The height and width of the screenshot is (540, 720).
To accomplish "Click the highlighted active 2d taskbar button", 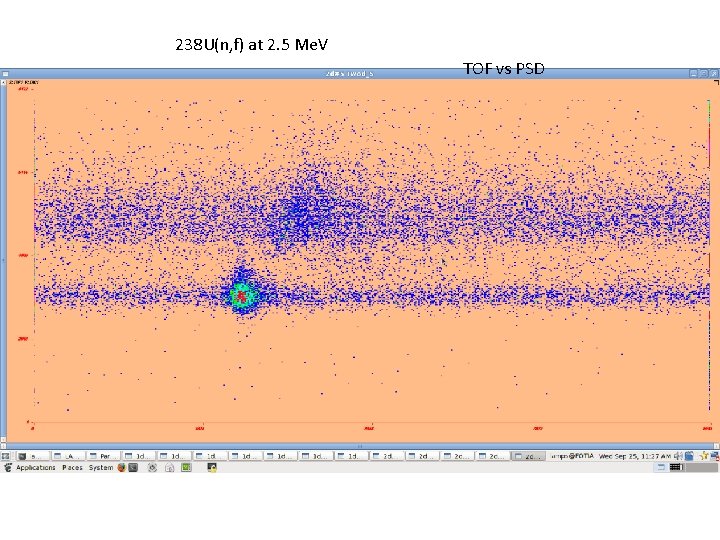I will tap(528, 456).
